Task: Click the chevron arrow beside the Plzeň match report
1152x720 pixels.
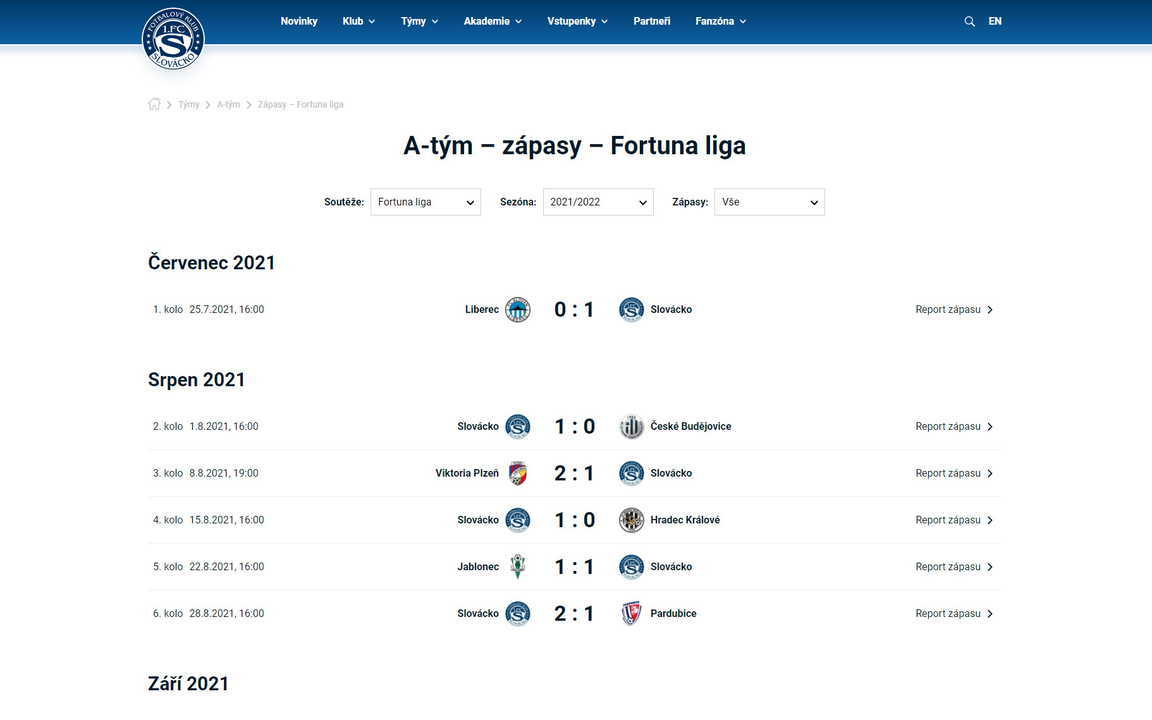Action: (990, 473)
